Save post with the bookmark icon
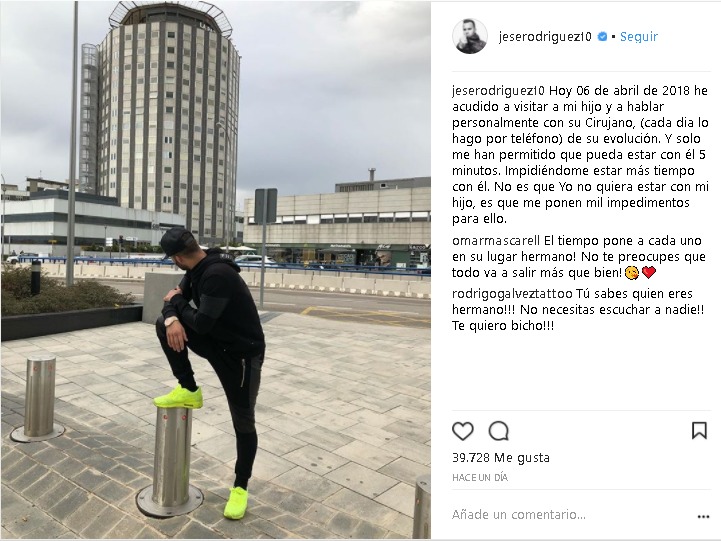The width and height of the screenshot is (721, 541). tap(699, 431)
